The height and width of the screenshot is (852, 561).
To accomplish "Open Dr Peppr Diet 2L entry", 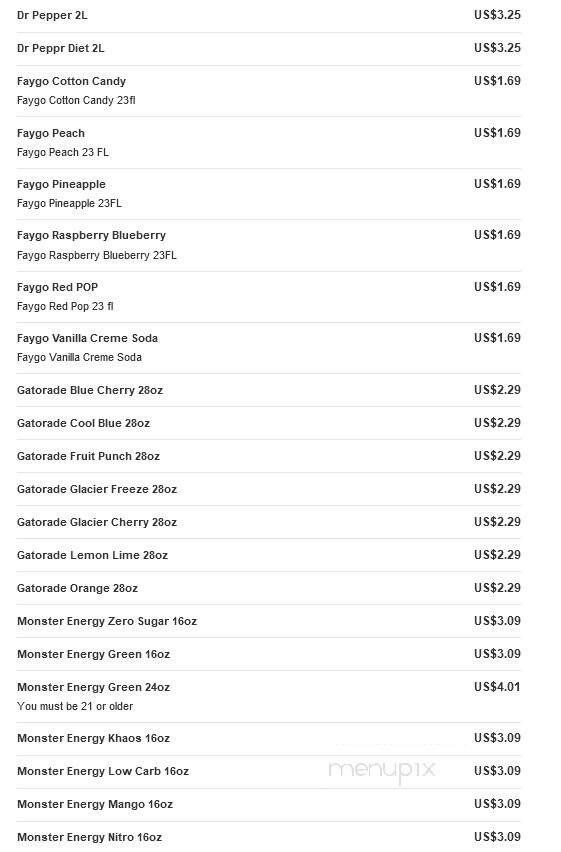I will (269, 48).
